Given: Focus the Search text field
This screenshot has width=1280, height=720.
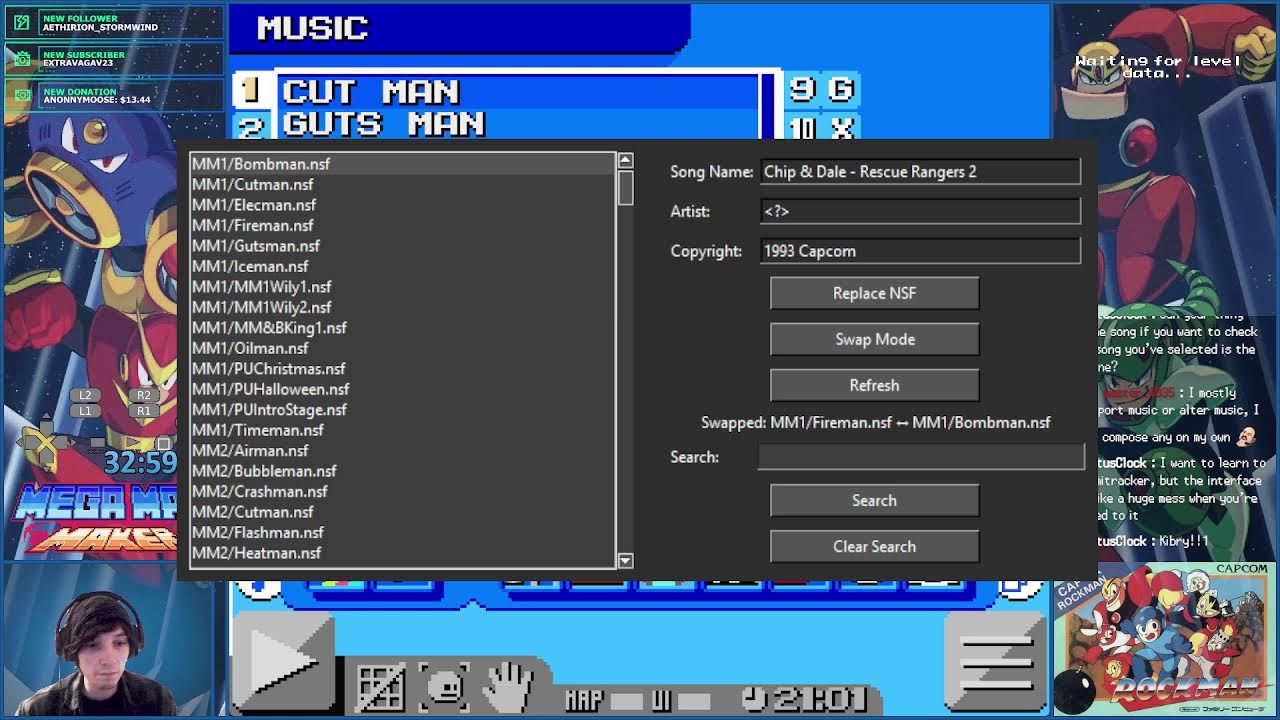Looking at the screenshot, I should click(921, 457).
